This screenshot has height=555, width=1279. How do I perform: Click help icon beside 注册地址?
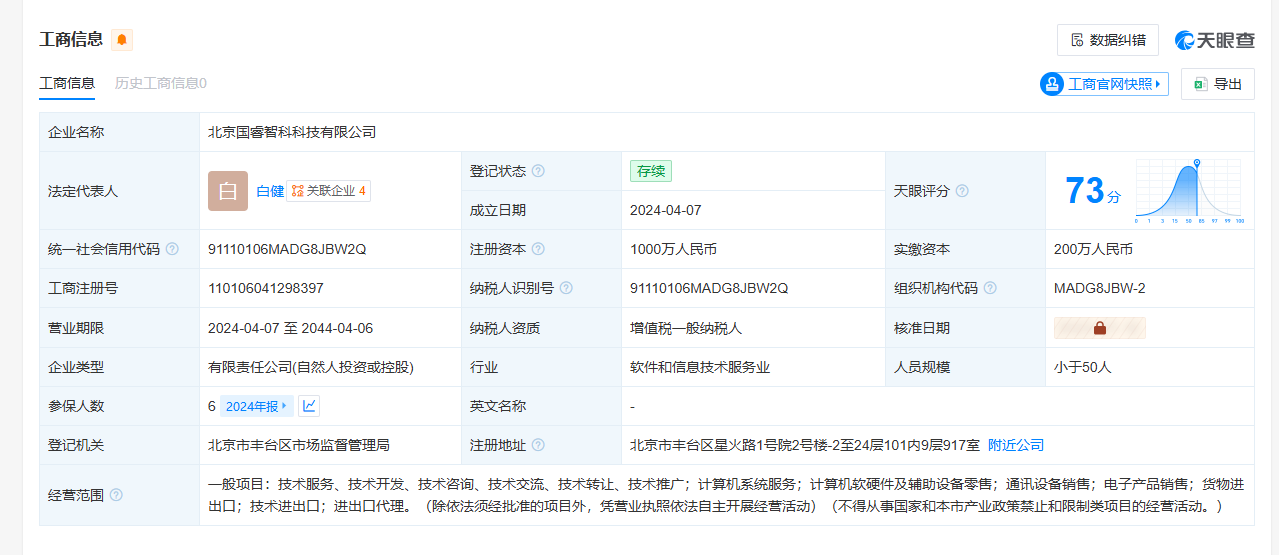538,445
